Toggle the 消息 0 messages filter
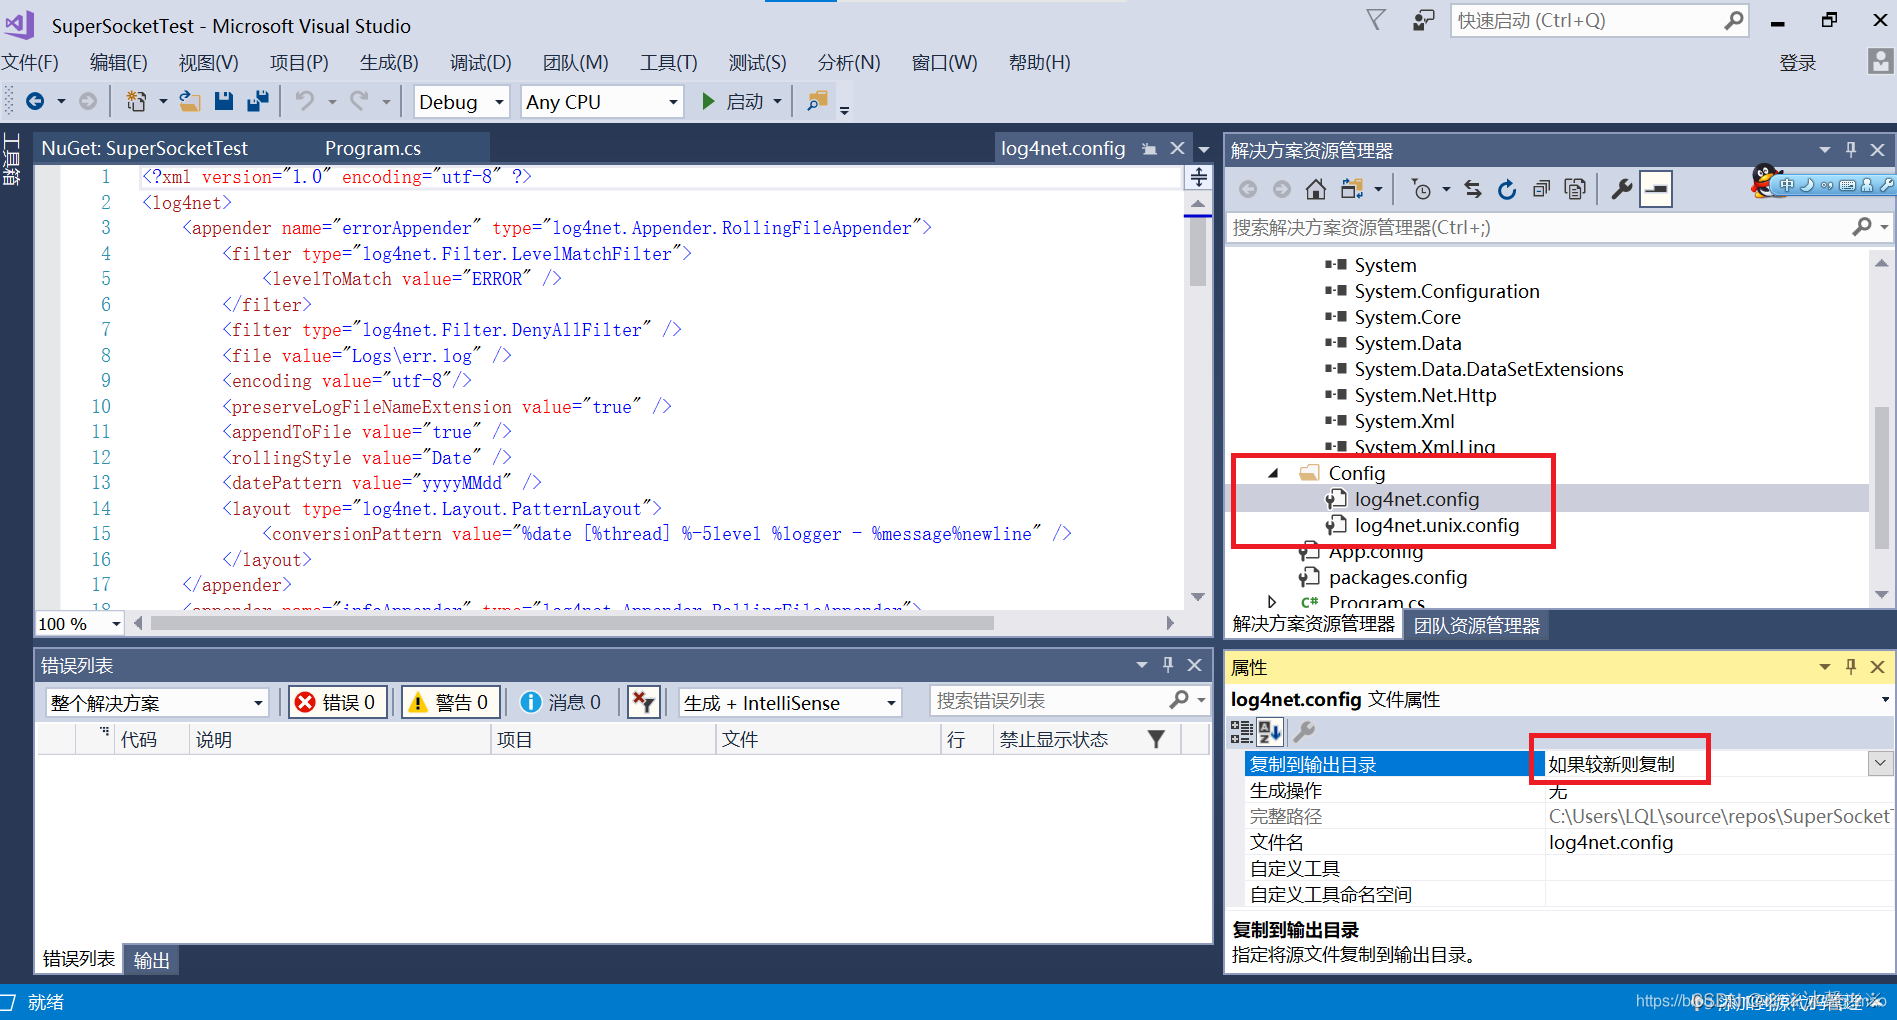The width and height of the screenshot is (1897, 1020). coord(562,701)
